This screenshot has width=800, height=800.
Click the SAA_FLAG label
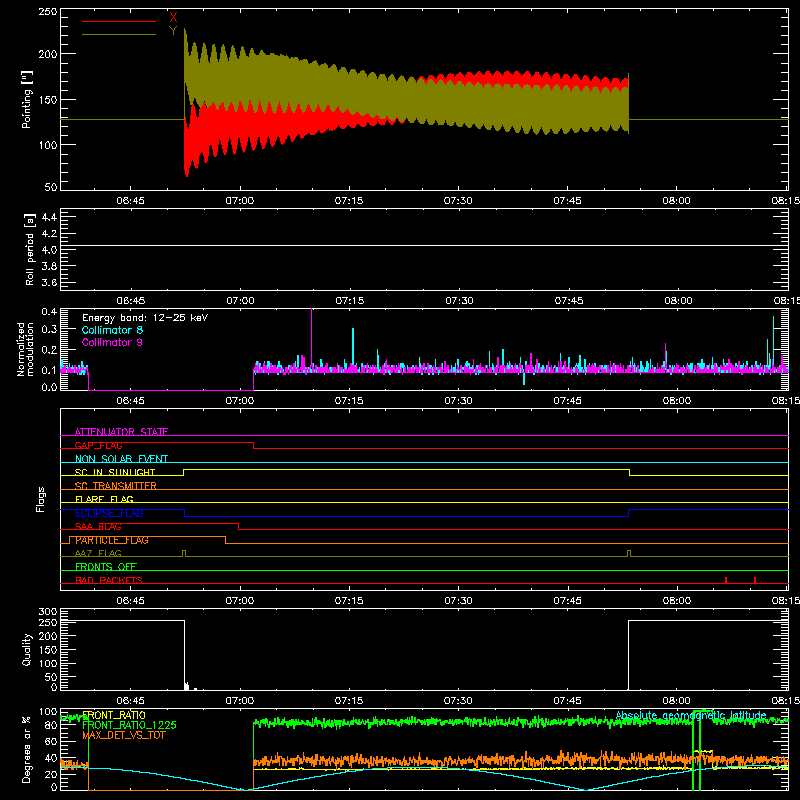coord(98,527)
